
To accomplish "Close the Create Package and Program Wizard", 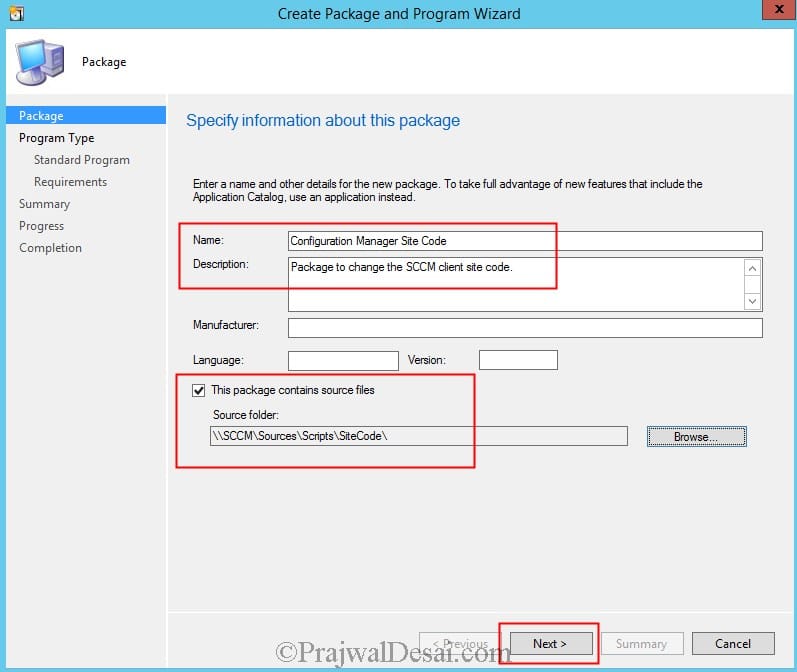I will [x=779, y=10].
